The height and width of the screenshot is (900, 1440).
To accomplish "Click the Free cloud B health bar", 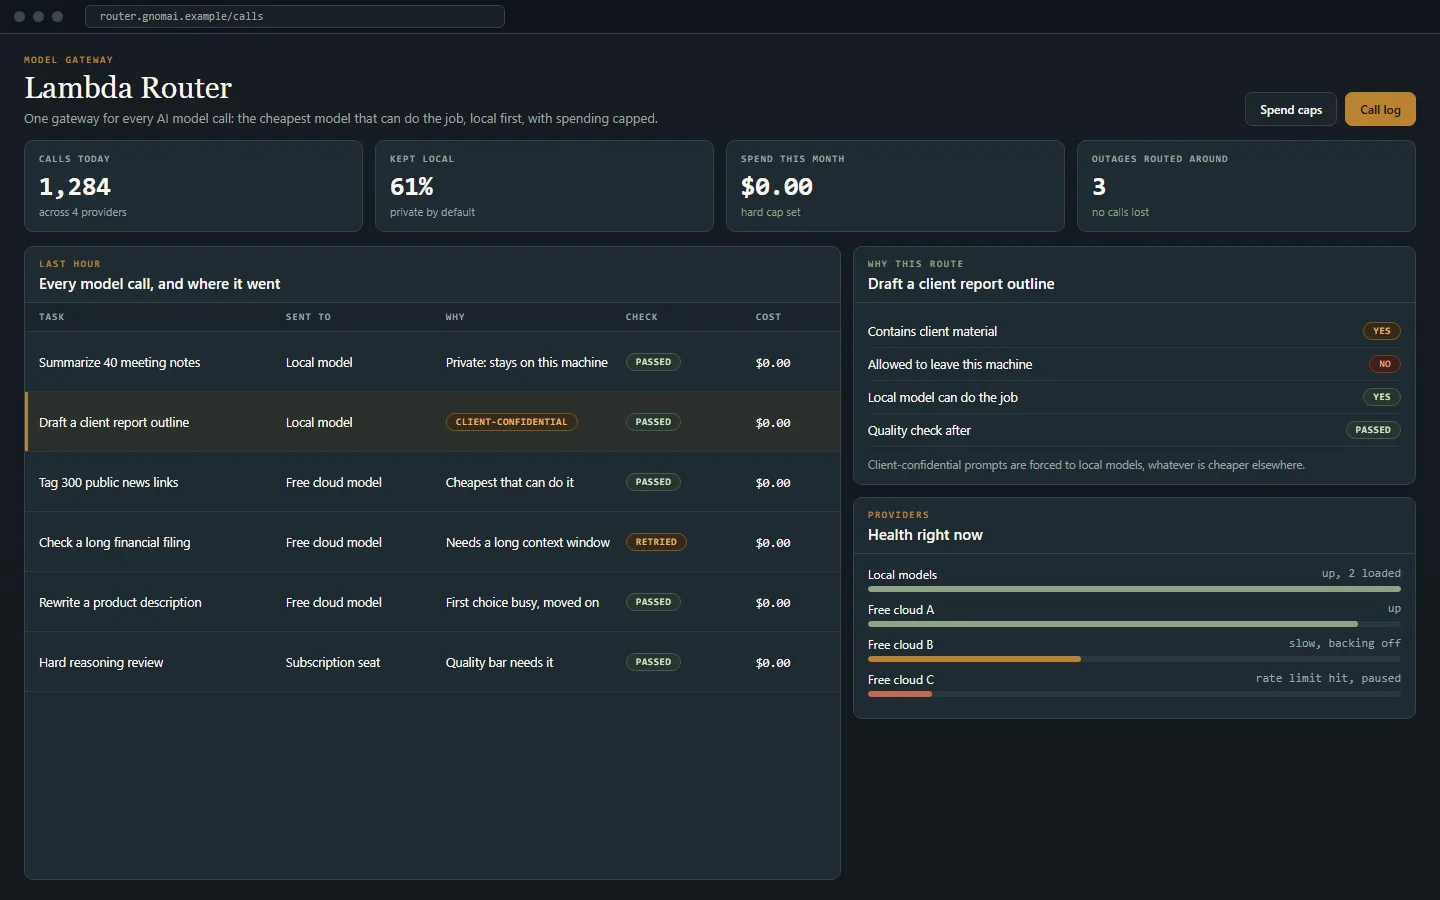I will (1134, 659).
